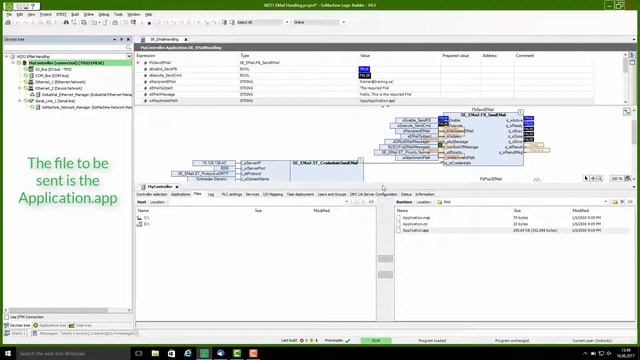This screenshot has width=640, height=360.
Task: Click FALSE value of xExecute_SendCmd
Action: pyautogui.click(x=364, y=76)
